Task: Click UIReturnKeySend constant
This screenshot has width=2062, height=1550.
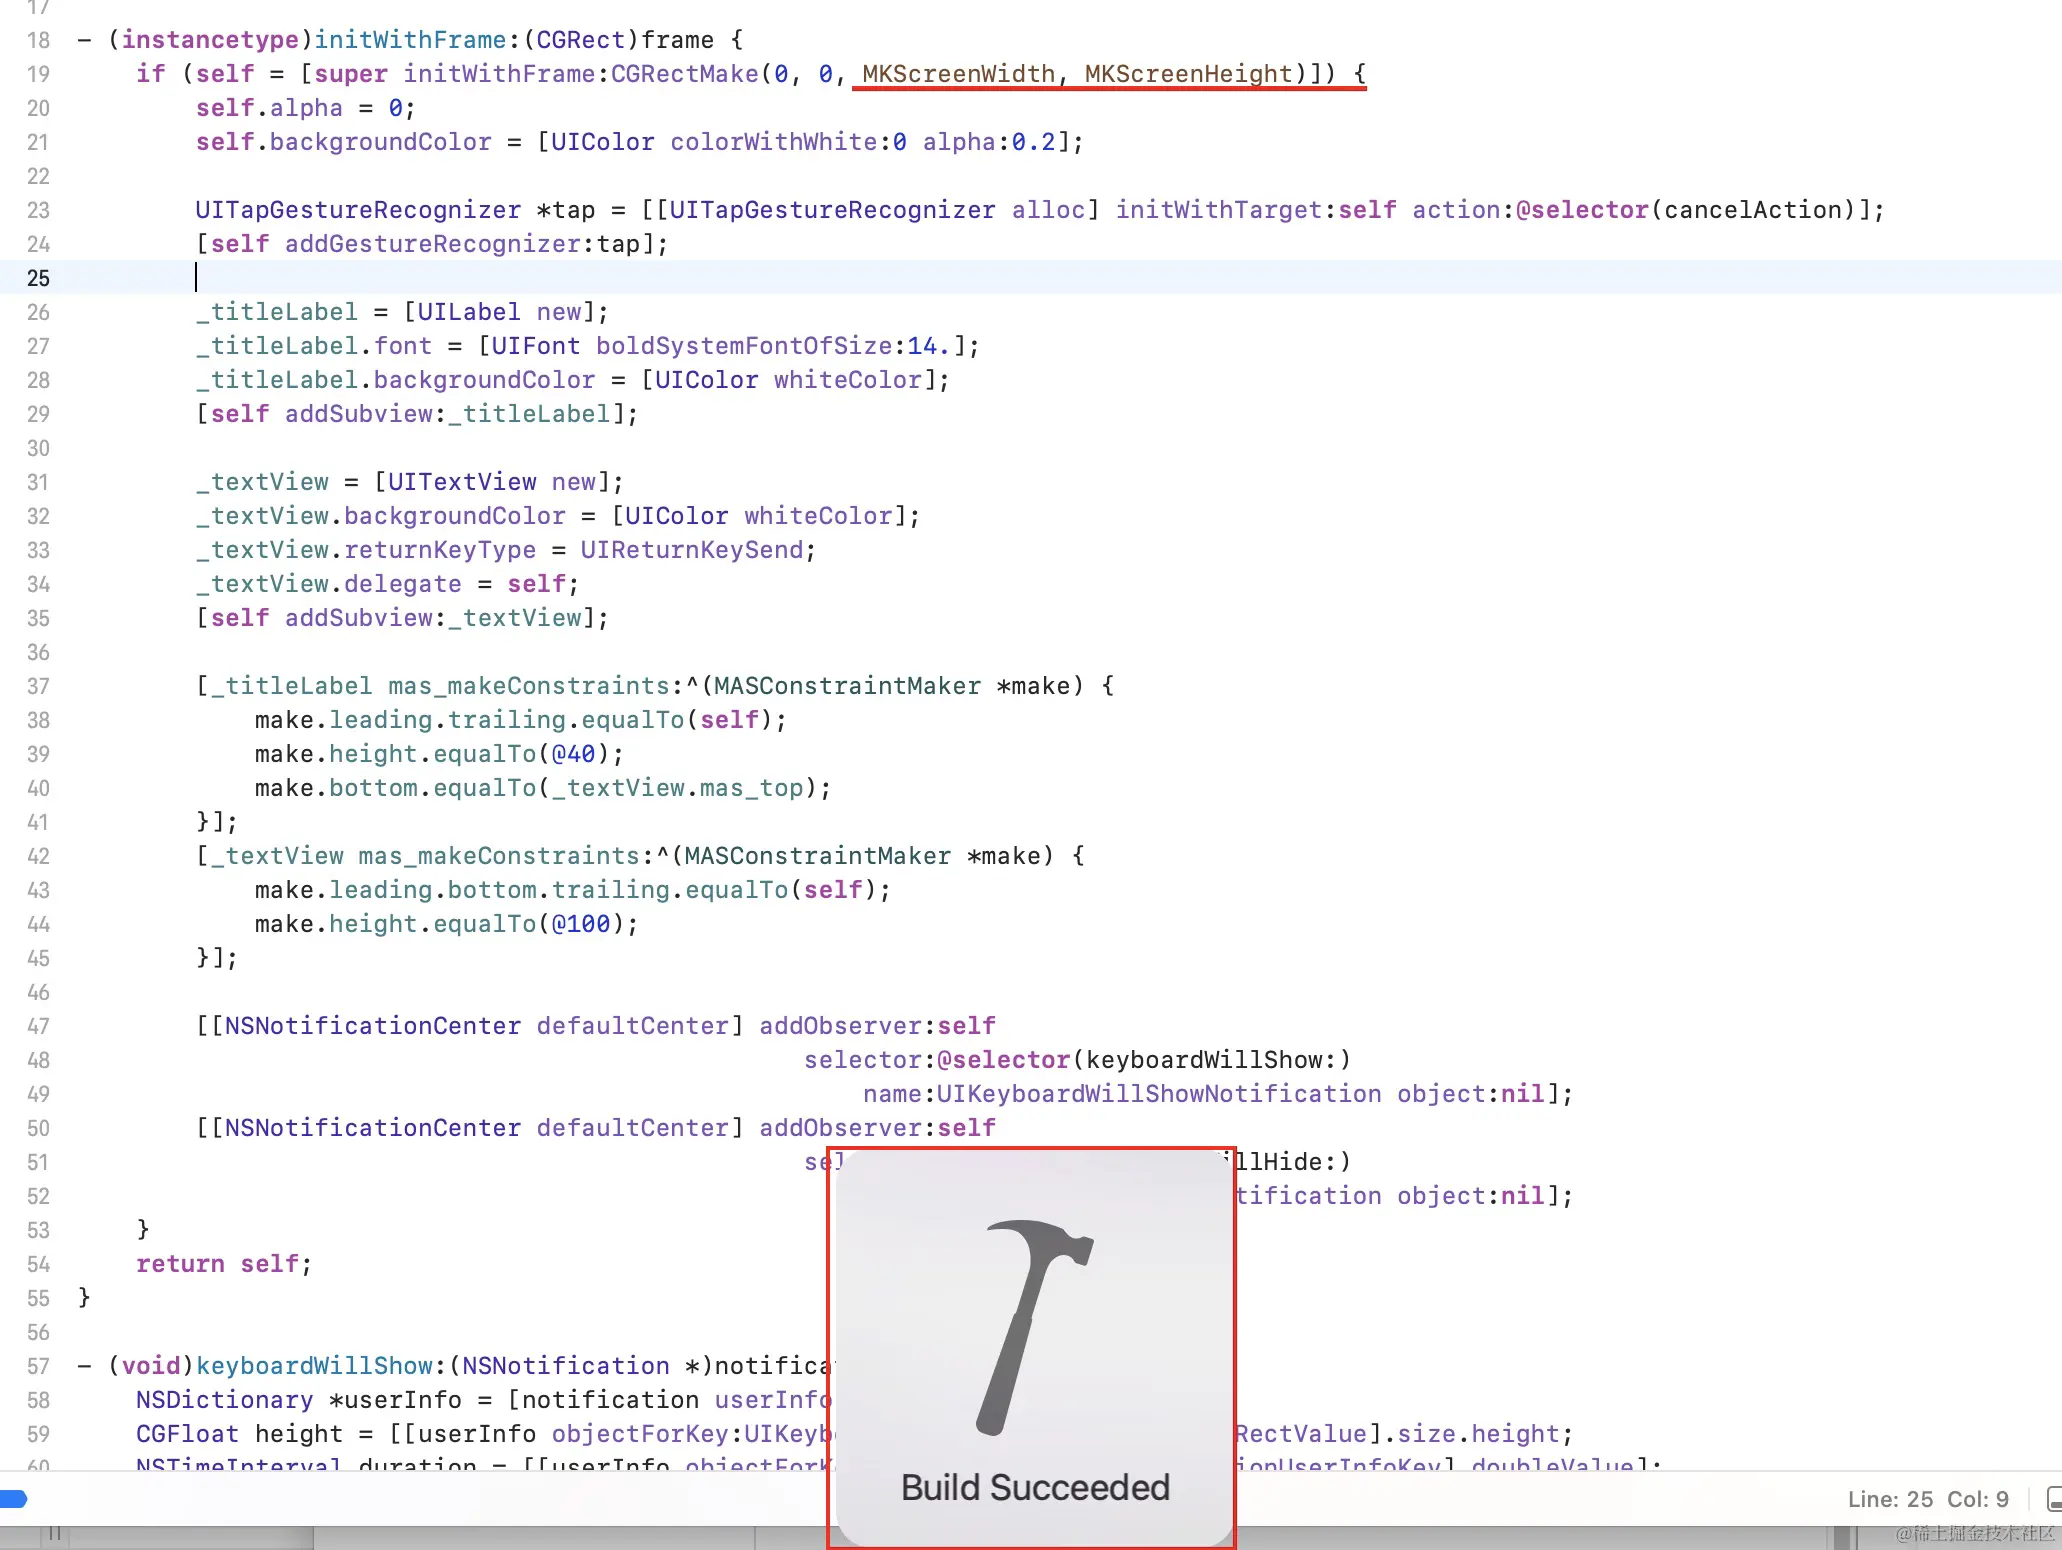Action: pos(692,550)
